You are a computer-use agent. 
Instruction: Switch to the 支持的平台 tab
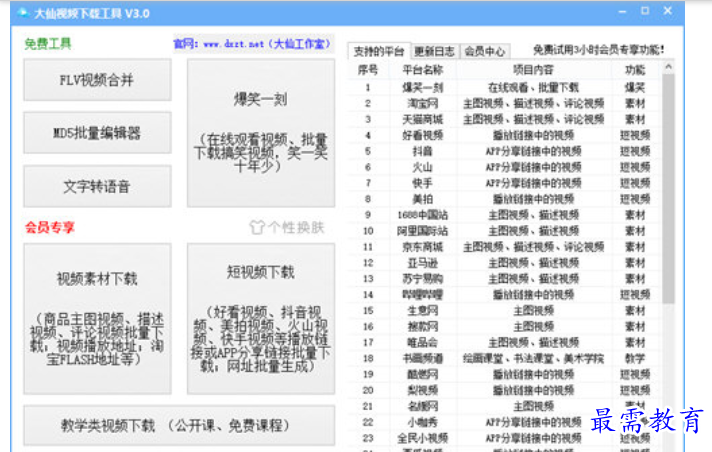coord(379,51)
